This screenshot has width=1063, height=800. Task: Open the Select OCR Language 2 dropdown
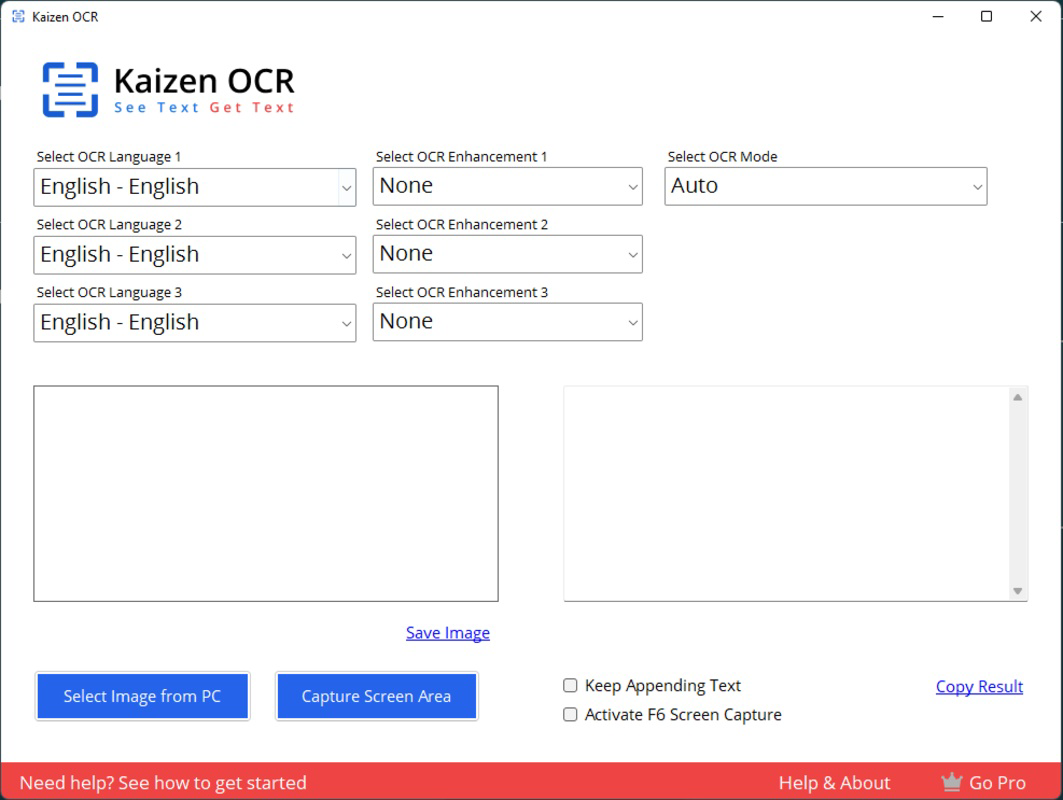[194, 254]
